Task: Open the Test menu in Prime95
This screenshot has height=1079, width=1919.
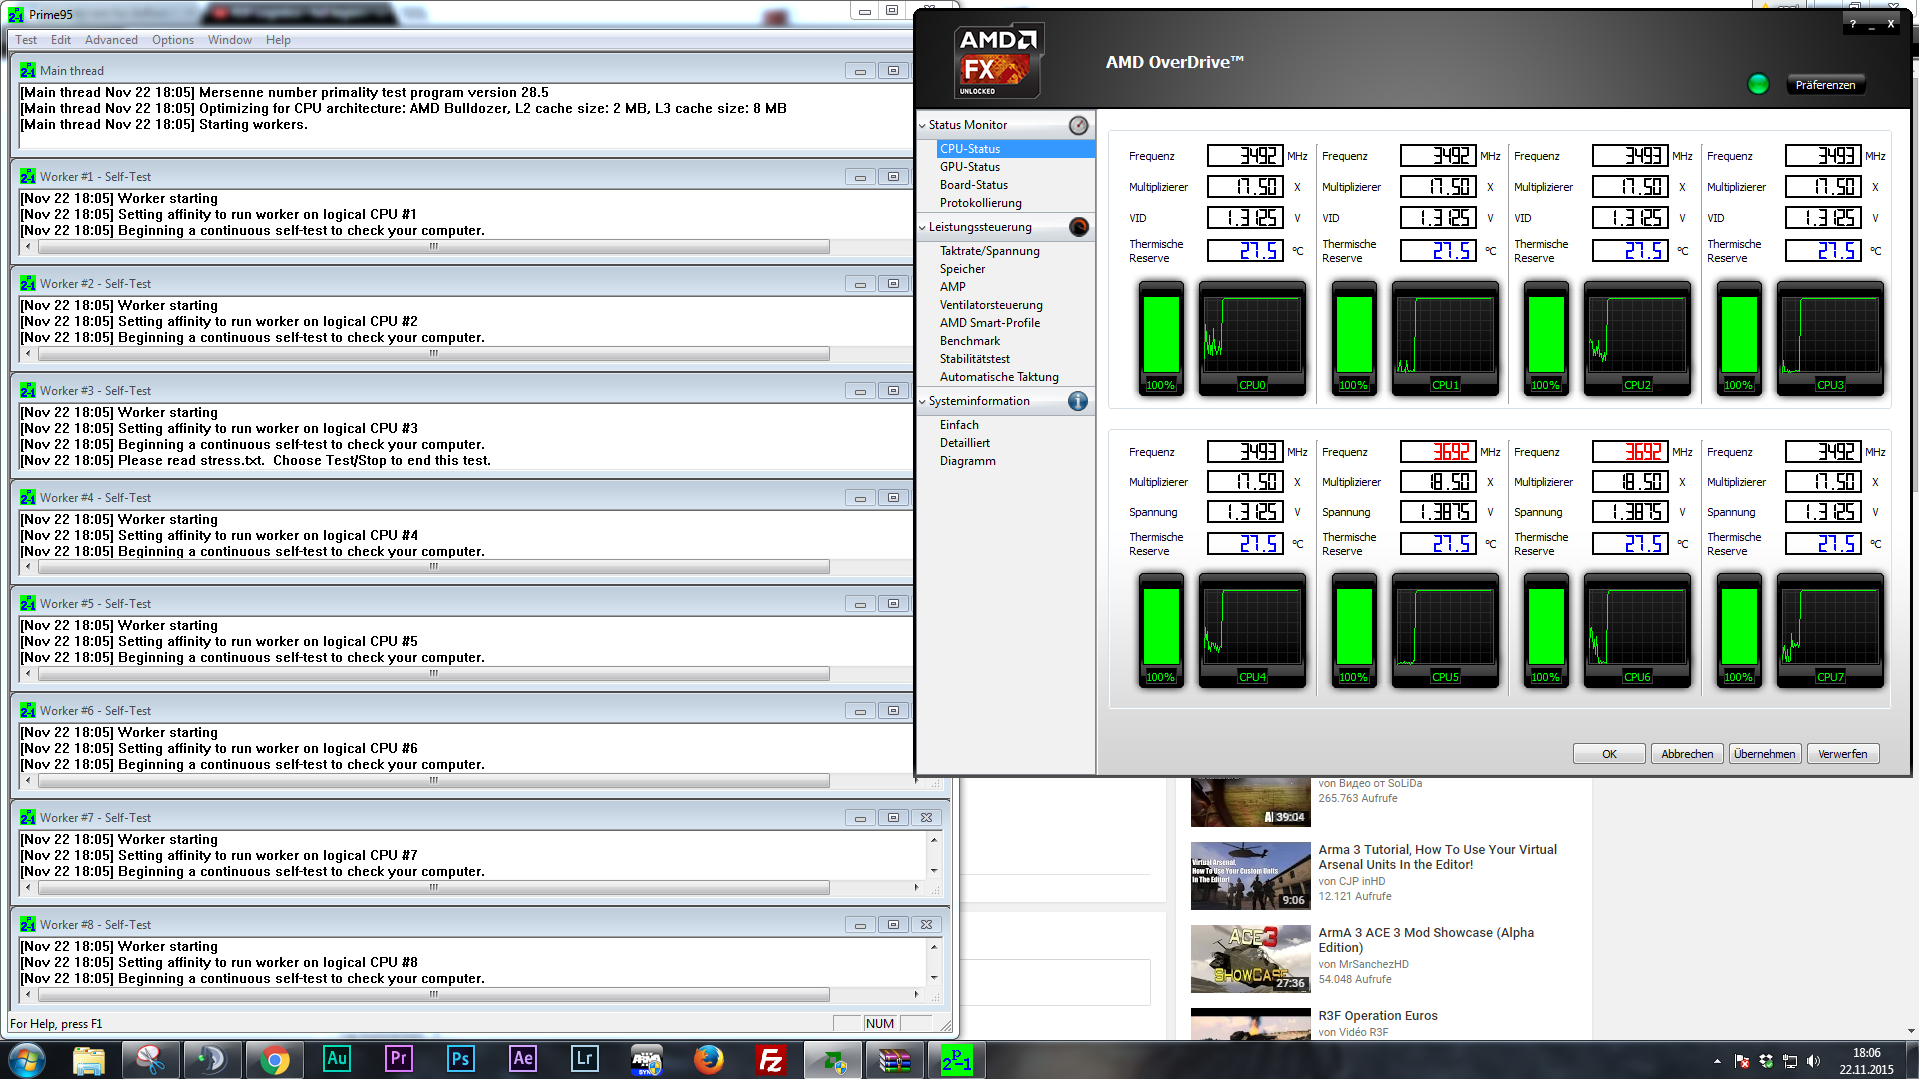Action: (26, 40)
